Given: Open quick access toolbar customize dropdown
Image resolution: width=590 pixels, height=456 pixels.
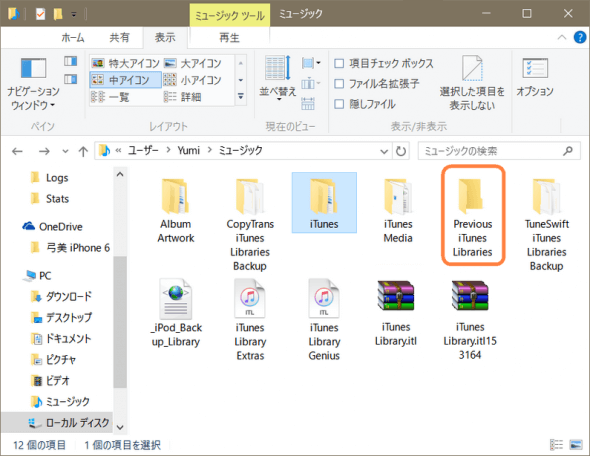Looking at the screenshot, I should click(x=74, y=15).
